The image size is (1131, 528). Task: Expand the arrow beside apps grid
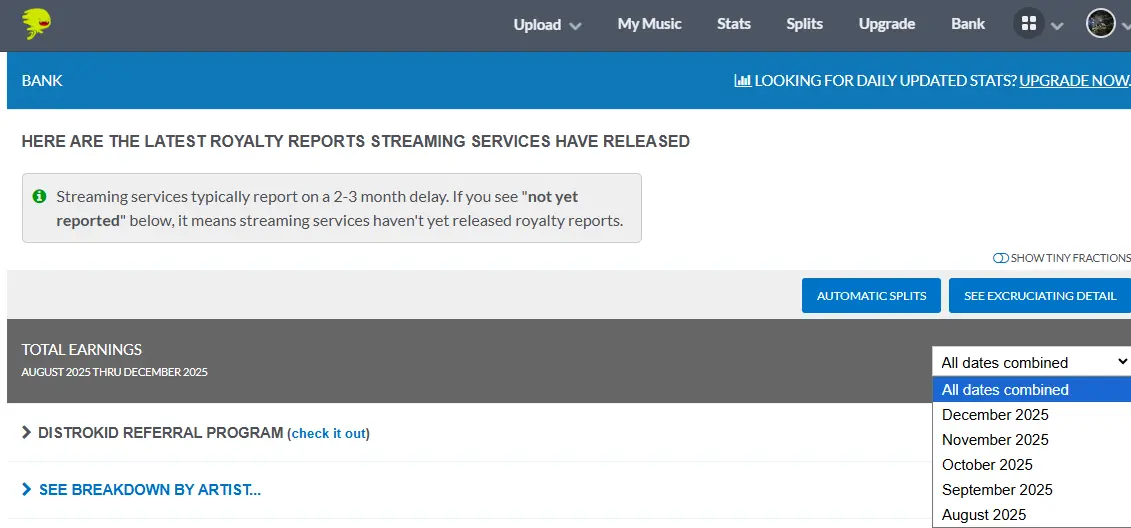(1057, 26)
